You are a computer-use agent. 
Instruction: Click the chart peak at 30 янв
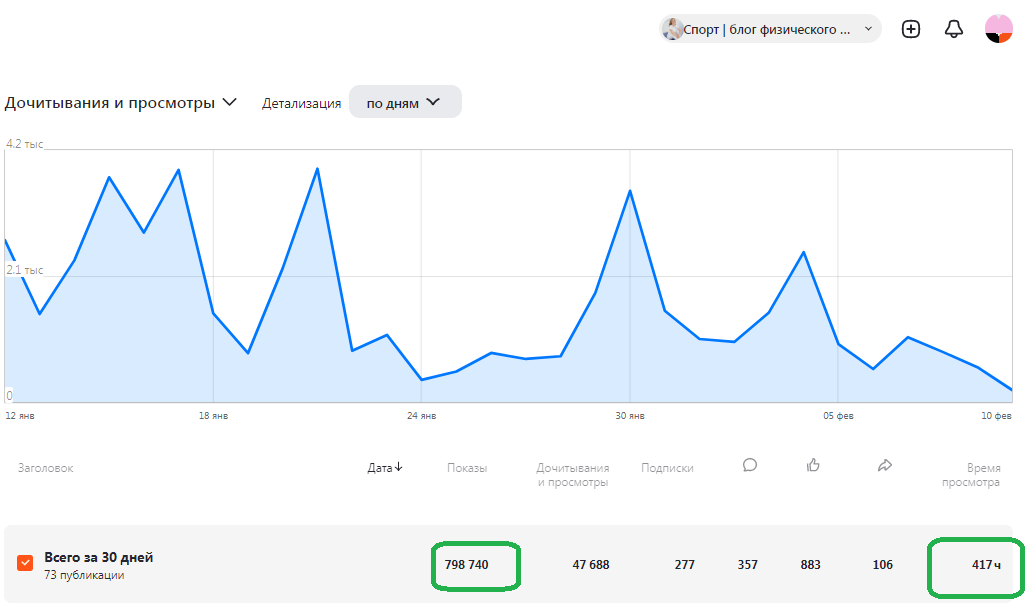tap(630, 191)
